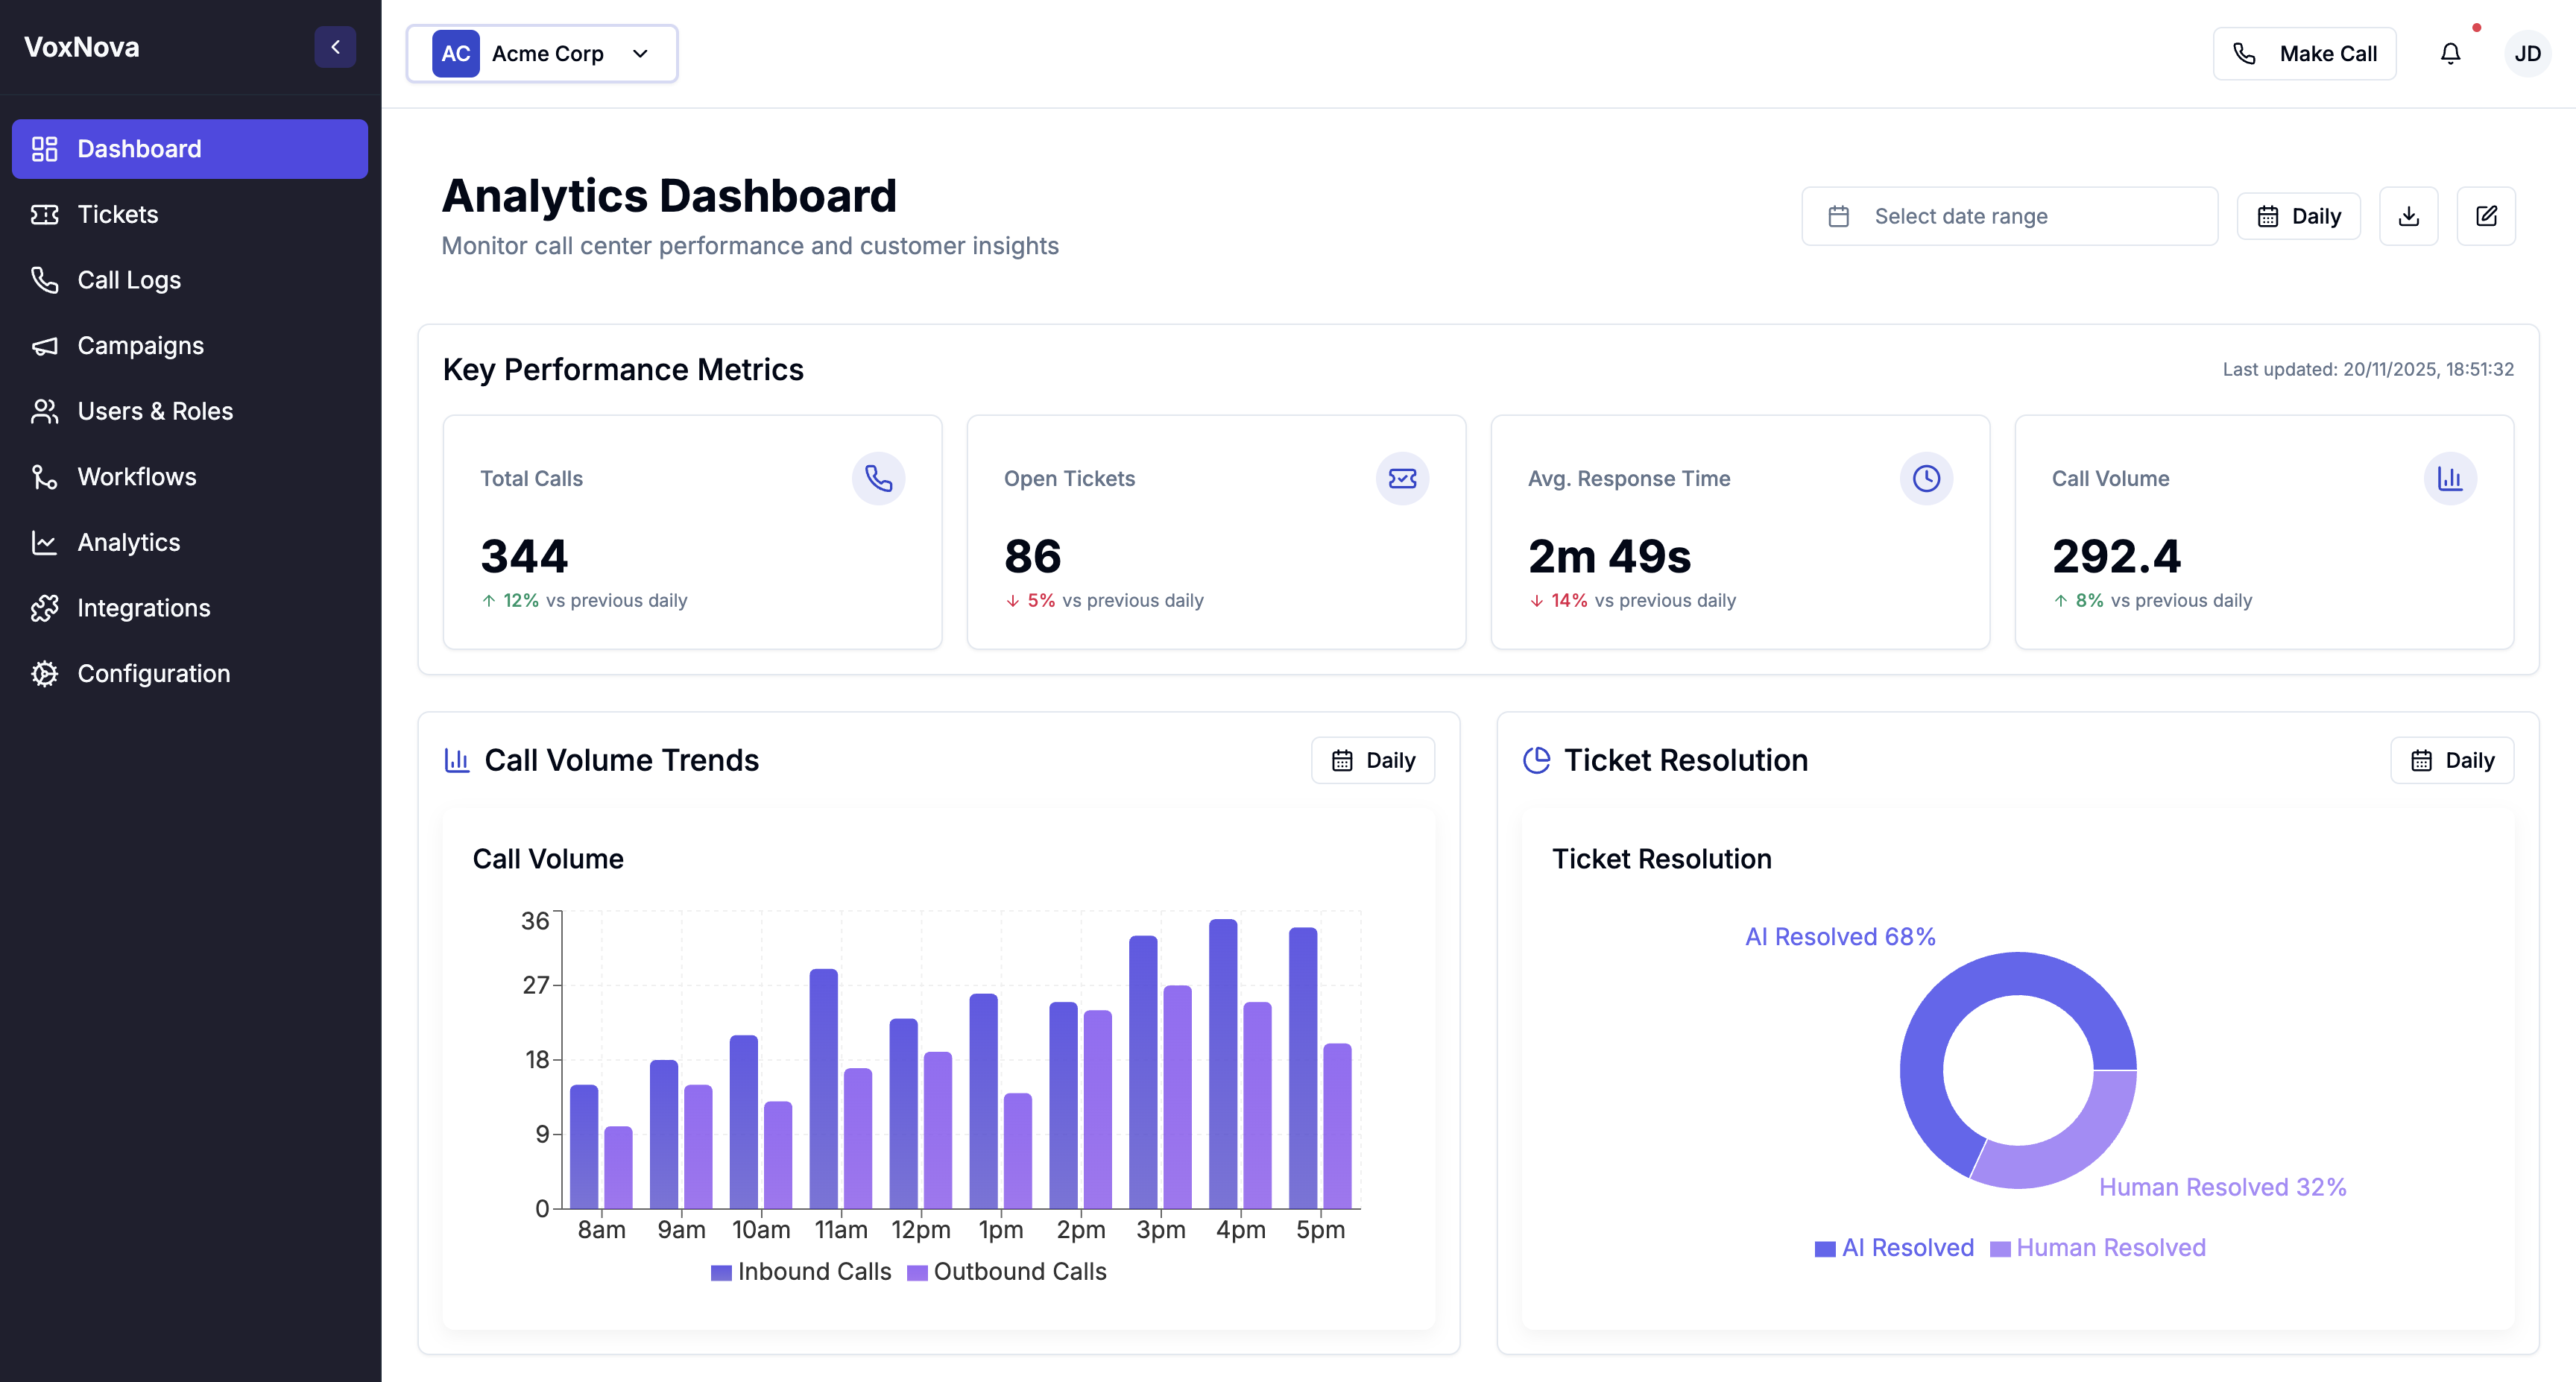Select the Campaigns megaphone icon
The height and width of the screenshot is (1382, 2576).
tap(46, 345)
